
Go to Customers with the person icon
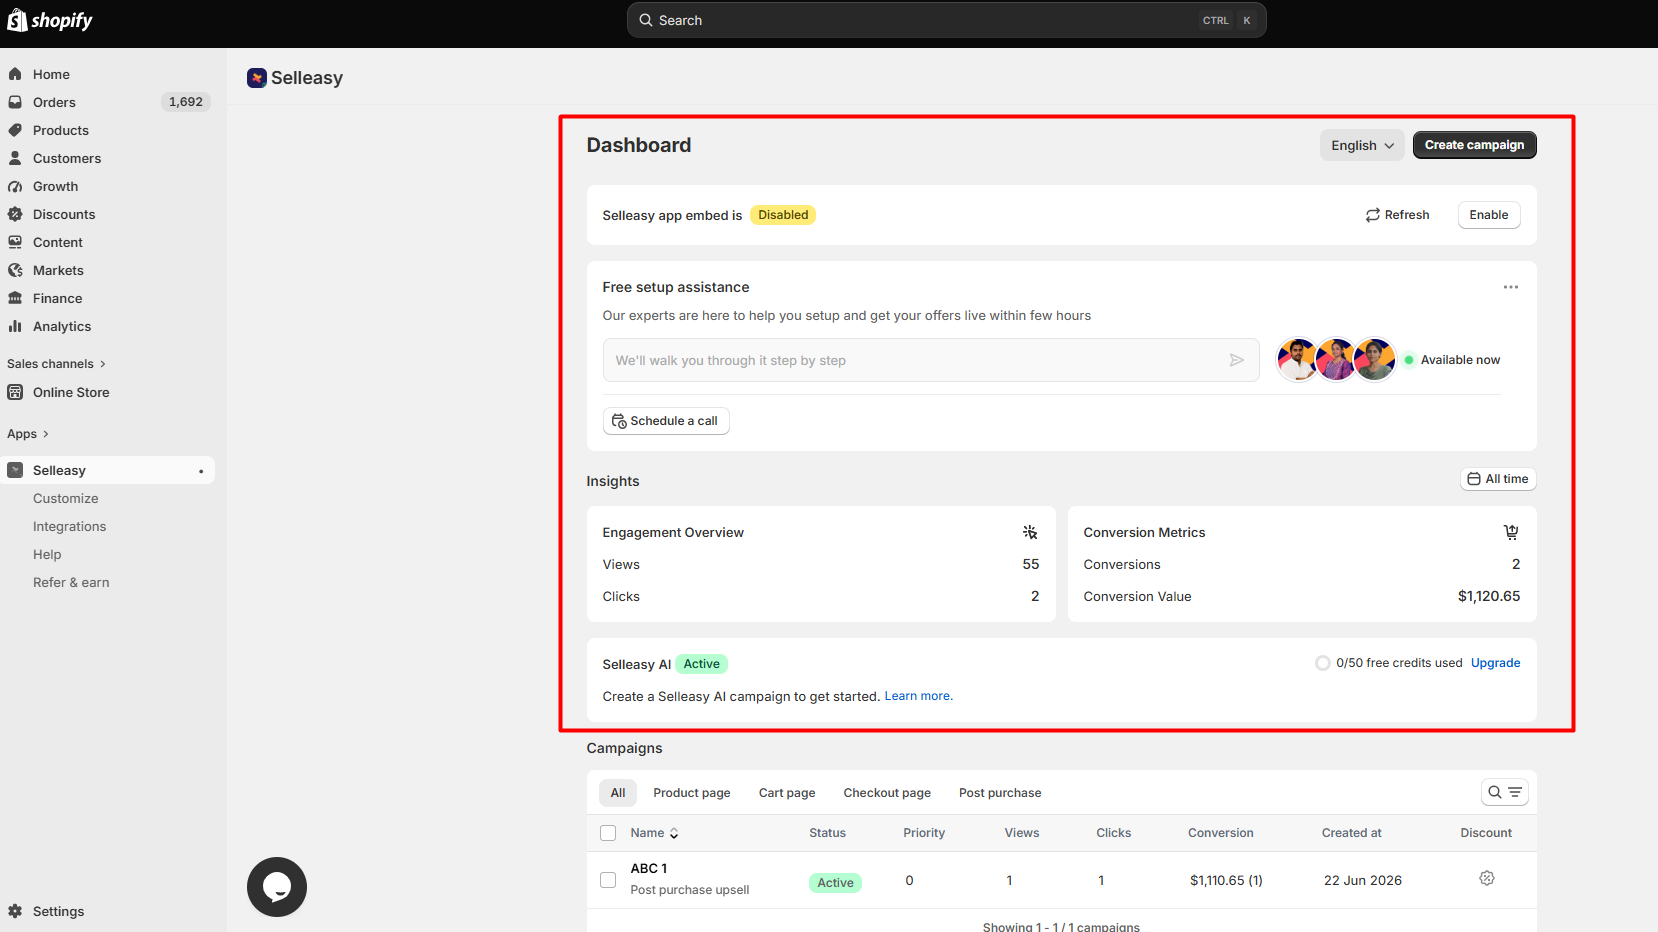(15, 158)
